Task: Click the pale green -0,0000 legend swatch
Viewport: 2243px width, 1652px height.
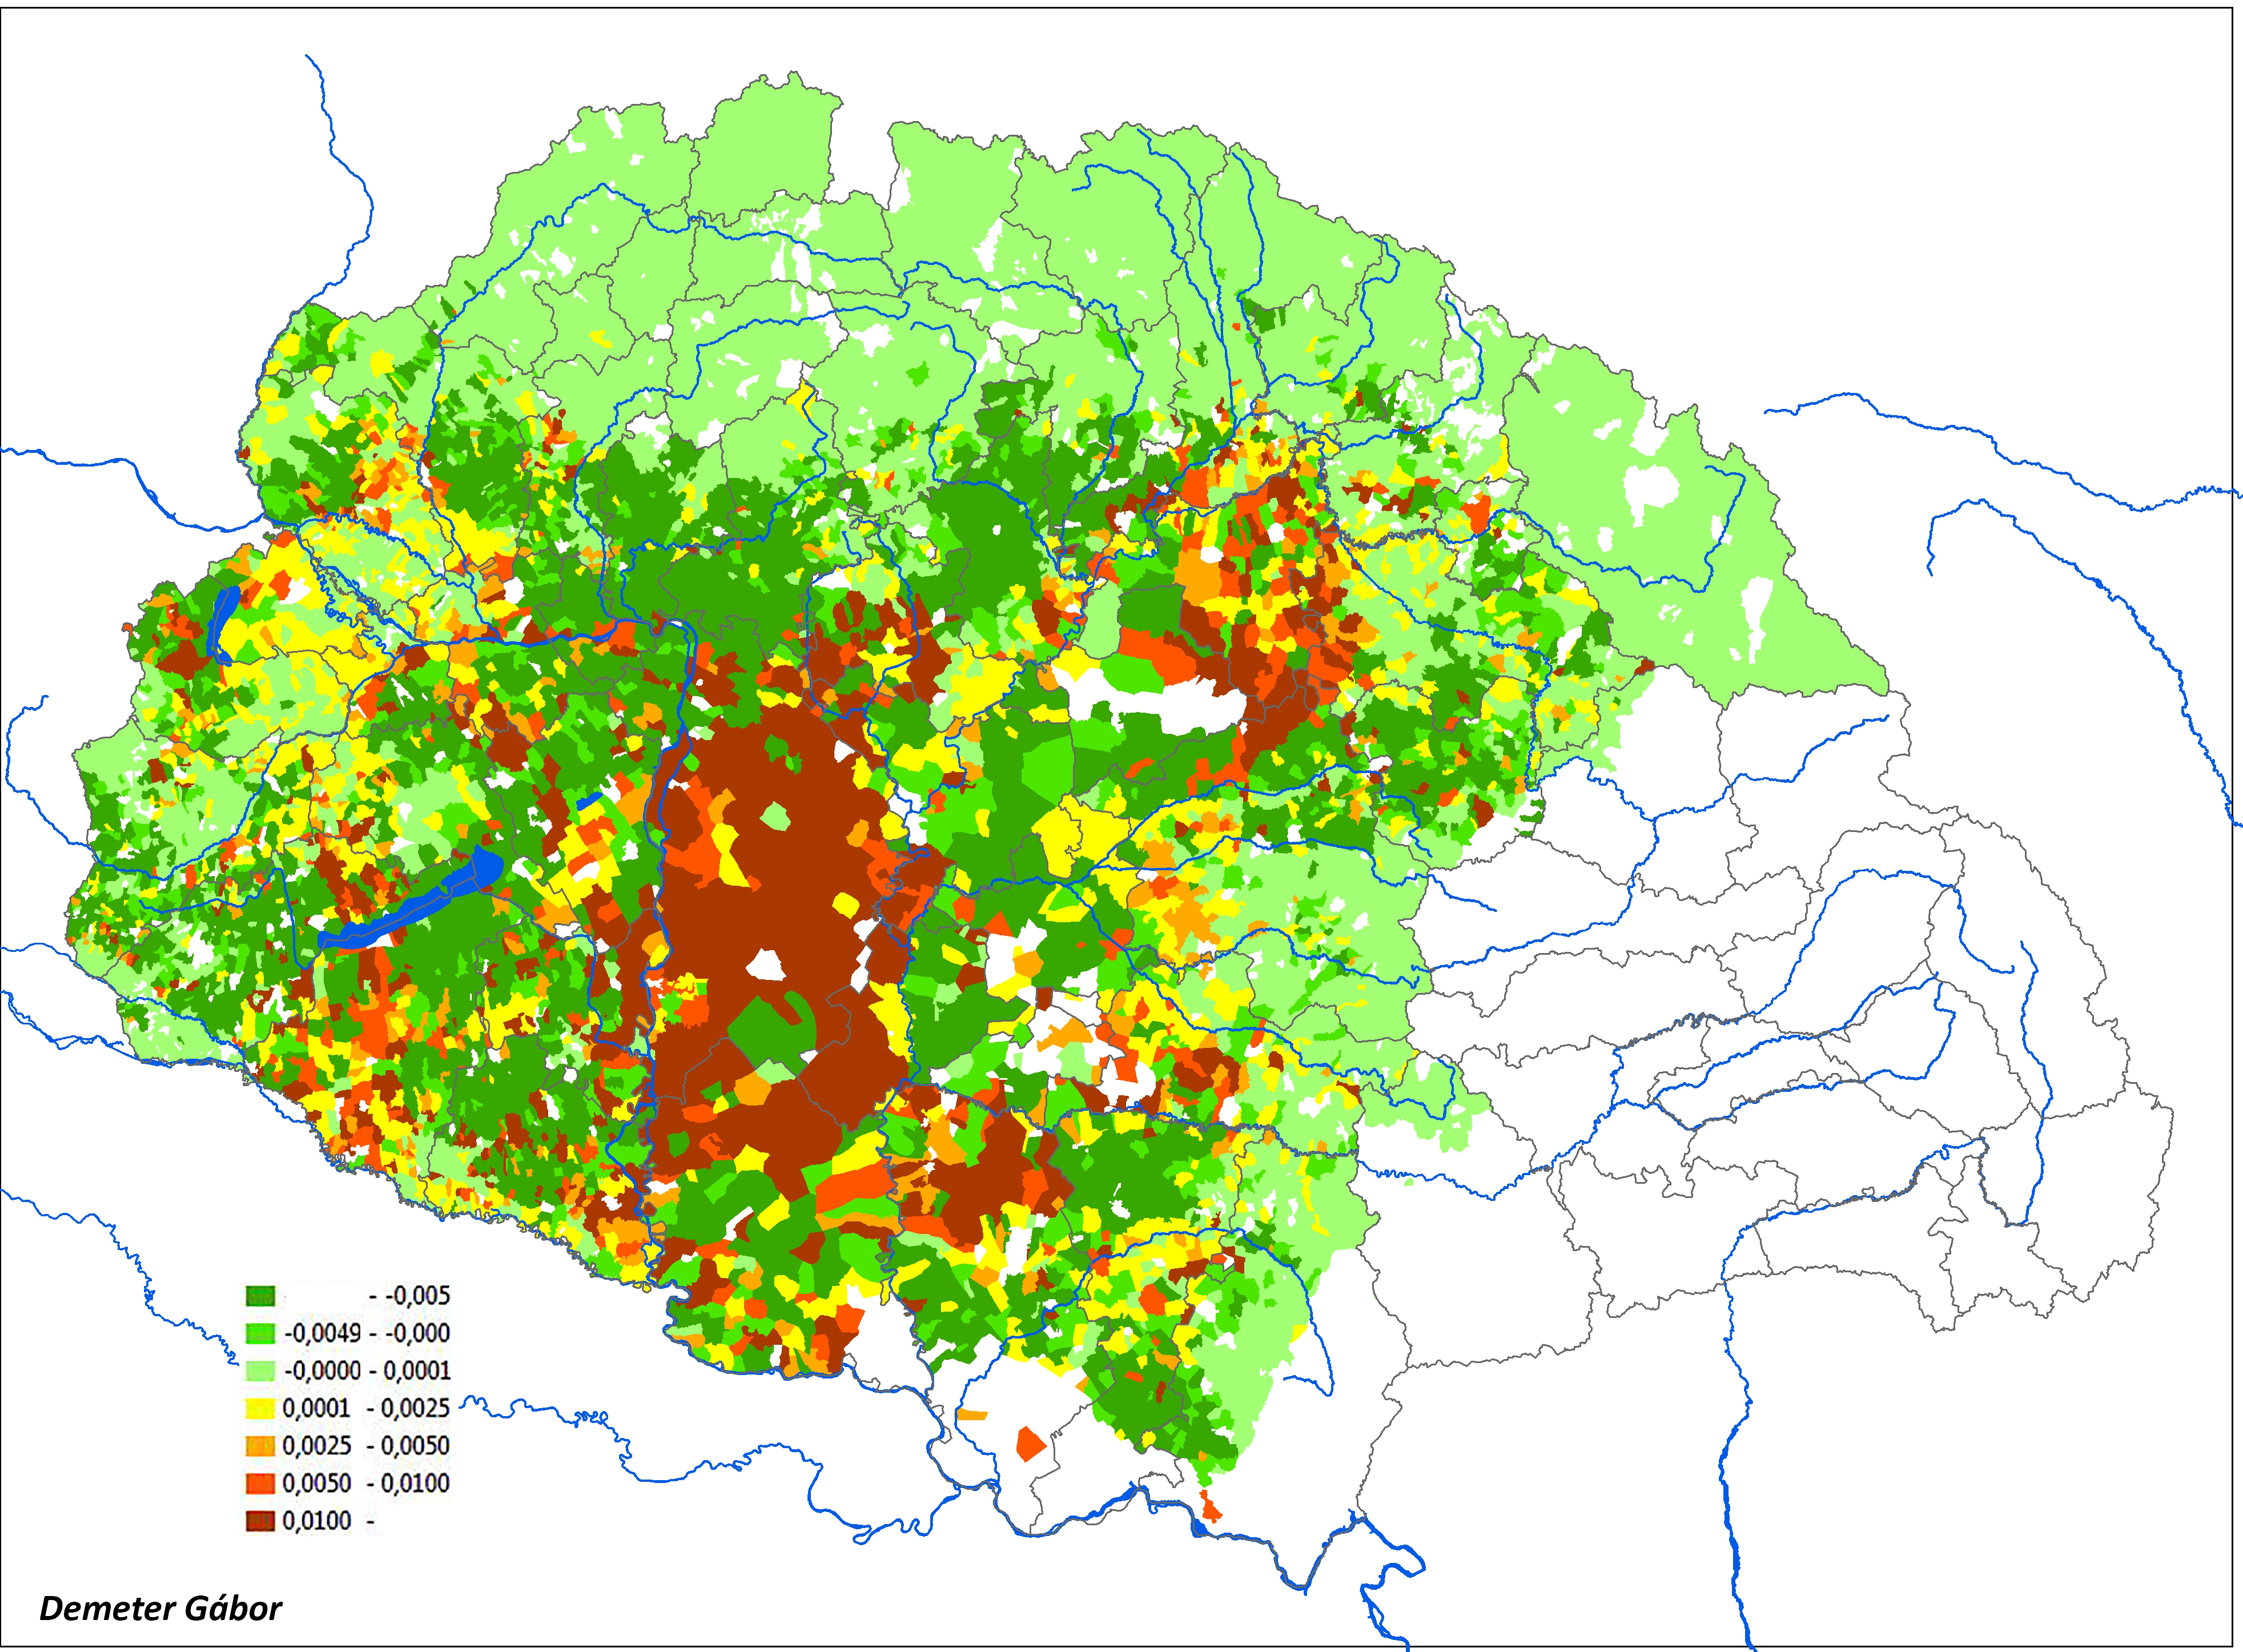Action: point(260,1371)
